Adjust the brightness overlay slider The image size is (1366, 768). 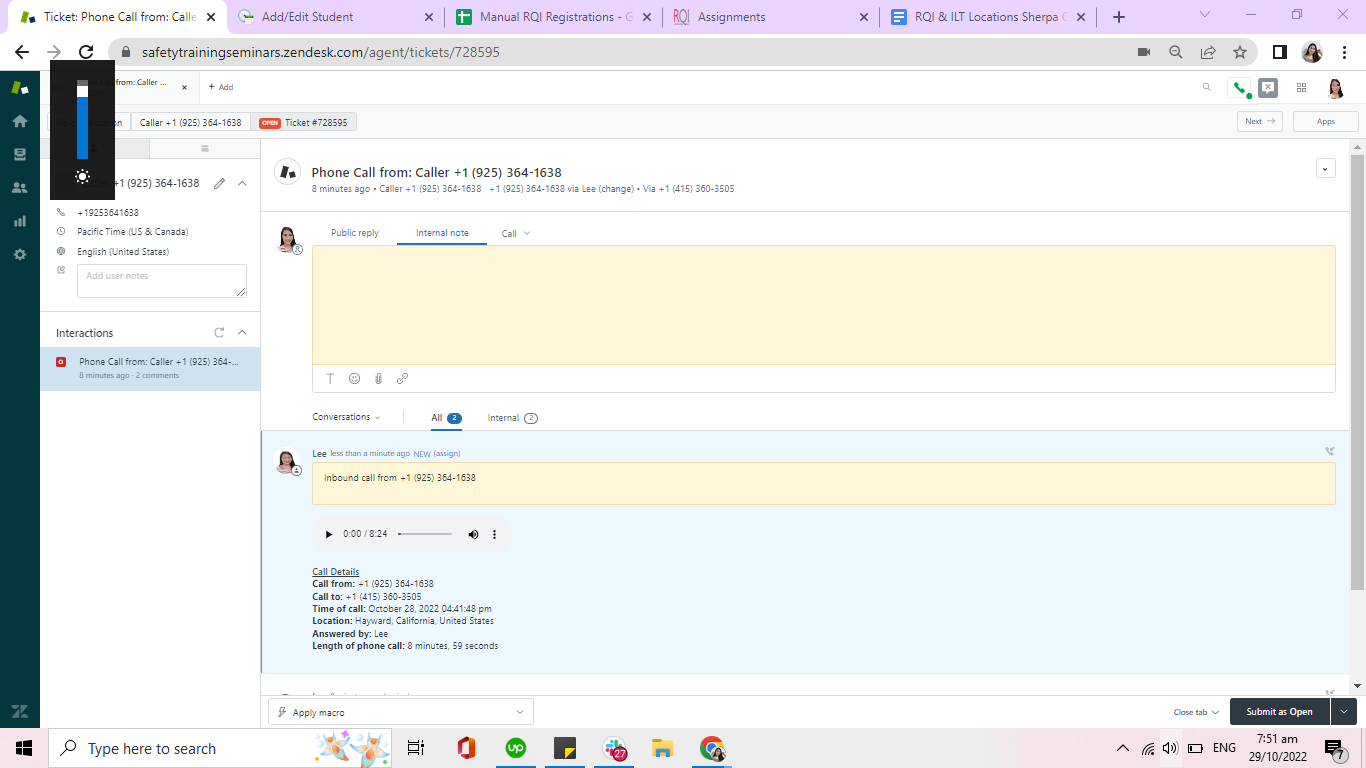(83, 119)
